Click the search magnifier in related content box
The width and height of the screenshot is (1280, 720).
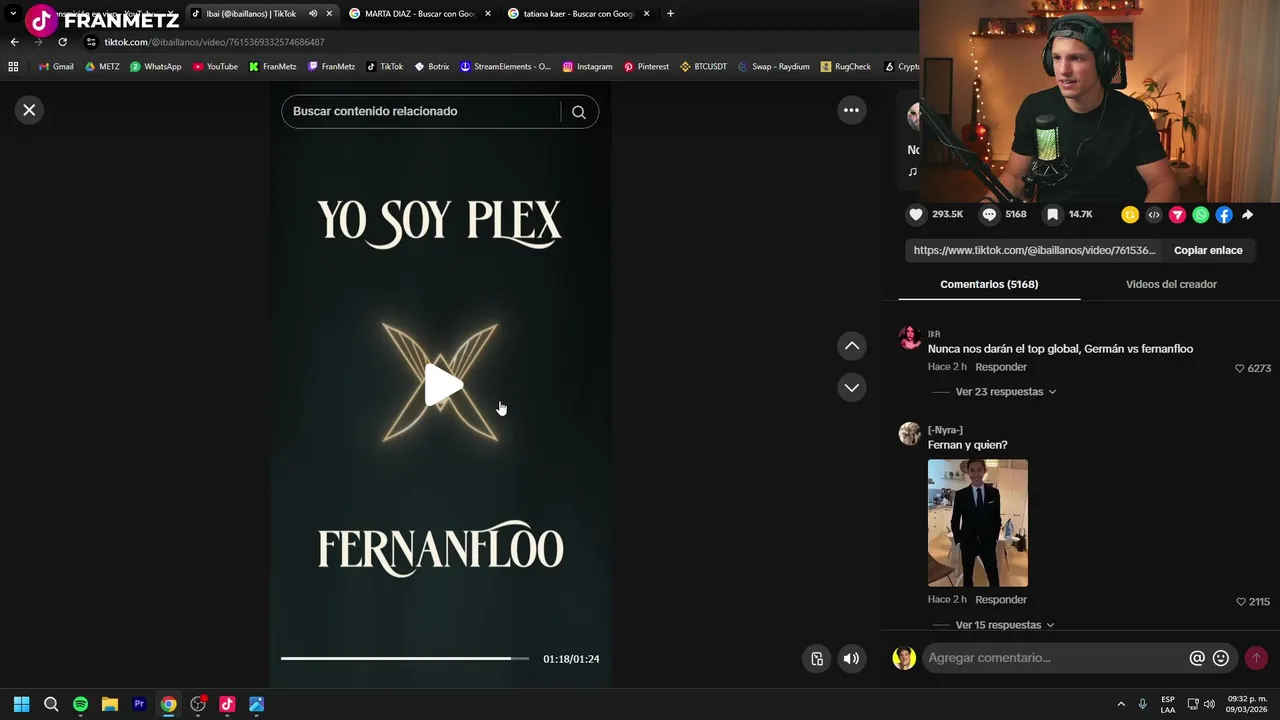tap(579, 112)
